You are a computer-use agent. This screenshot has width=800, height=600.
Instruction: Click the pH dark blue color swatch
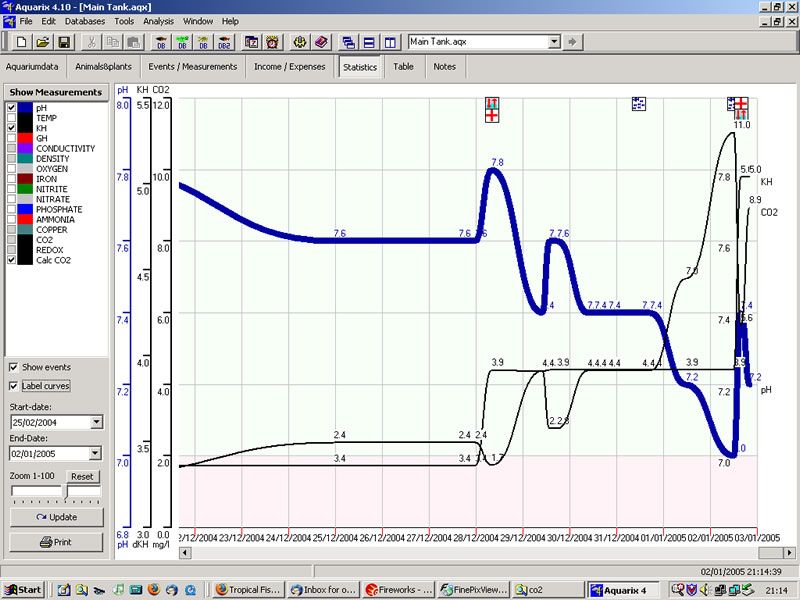tap(25, 108)
